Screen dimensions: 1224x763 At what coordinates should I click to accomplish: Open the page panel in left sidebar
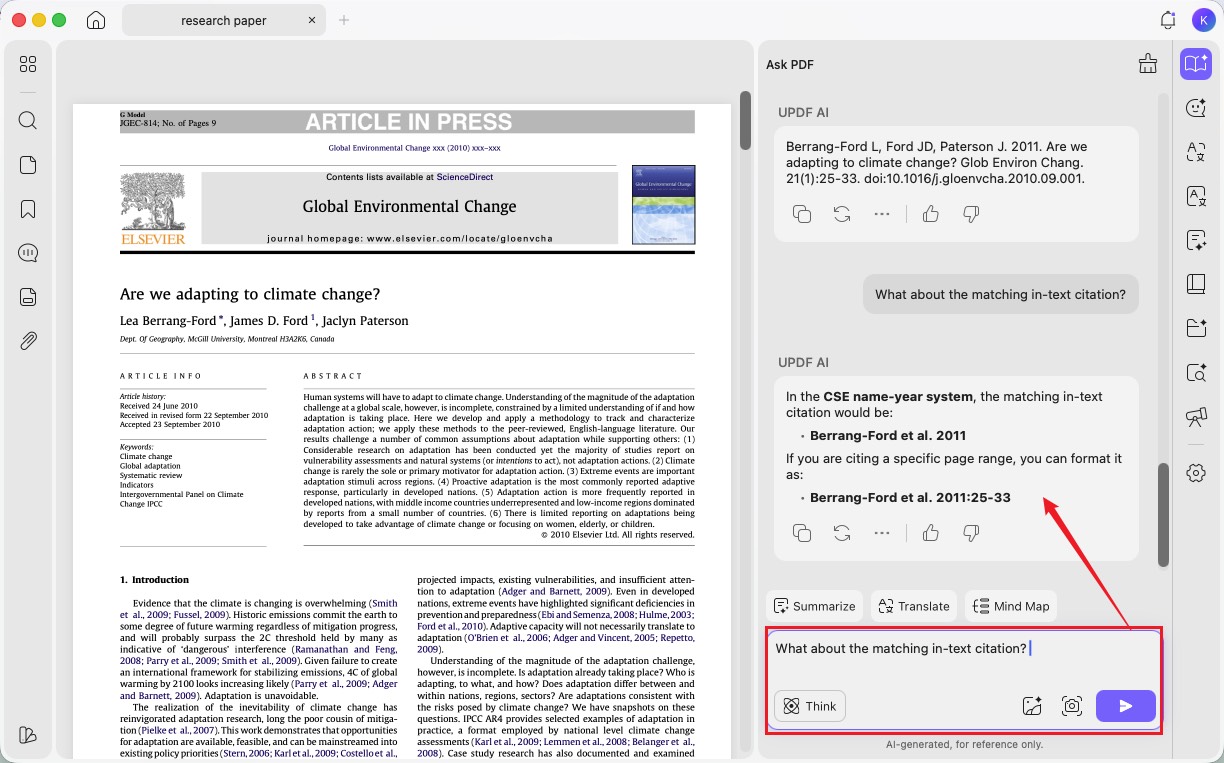click(x=28, y=165)
